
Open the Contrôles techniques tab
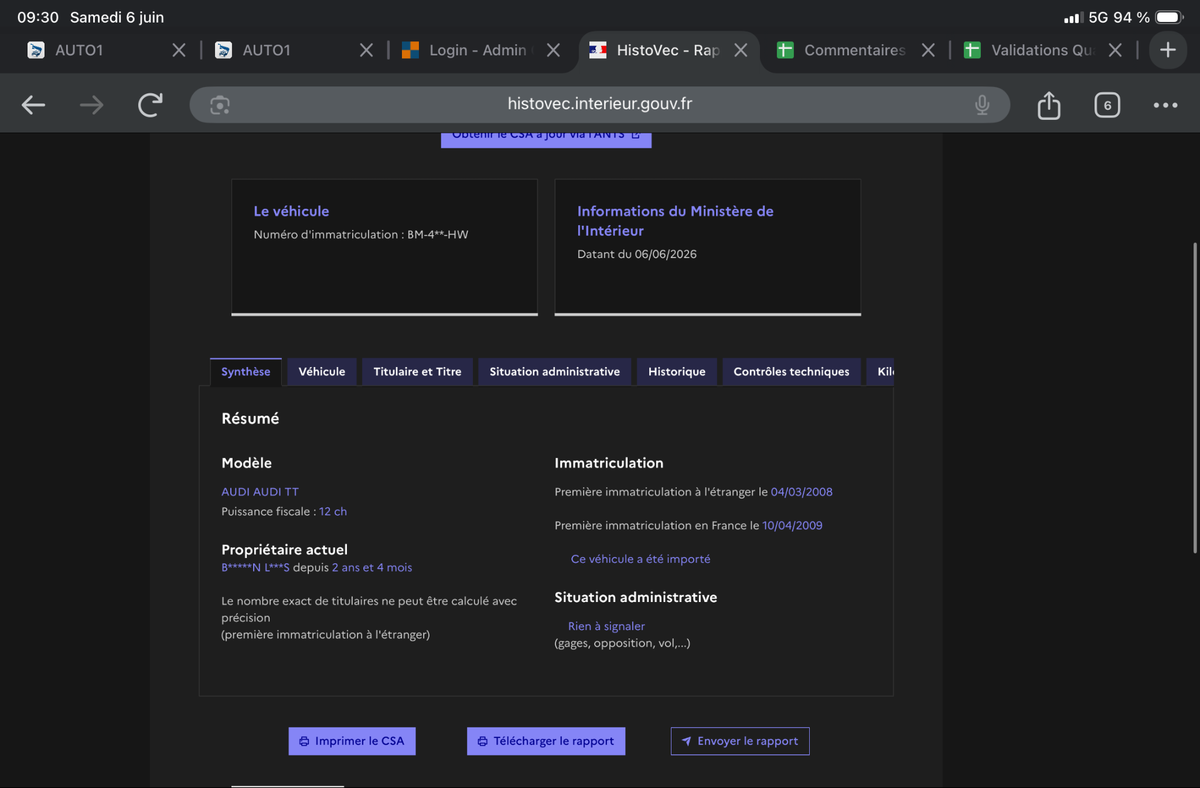[791, 372]
